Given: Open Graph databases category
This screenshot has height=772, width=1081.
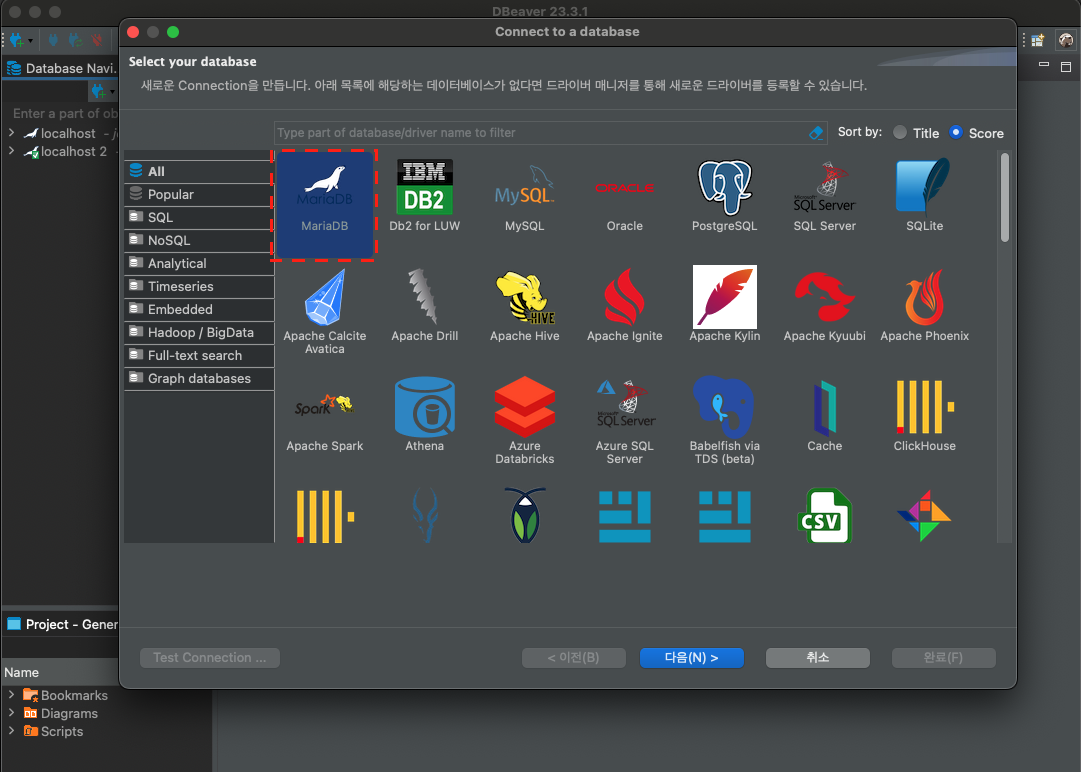Looking at the screenshot, I should (x=199, y=378).
